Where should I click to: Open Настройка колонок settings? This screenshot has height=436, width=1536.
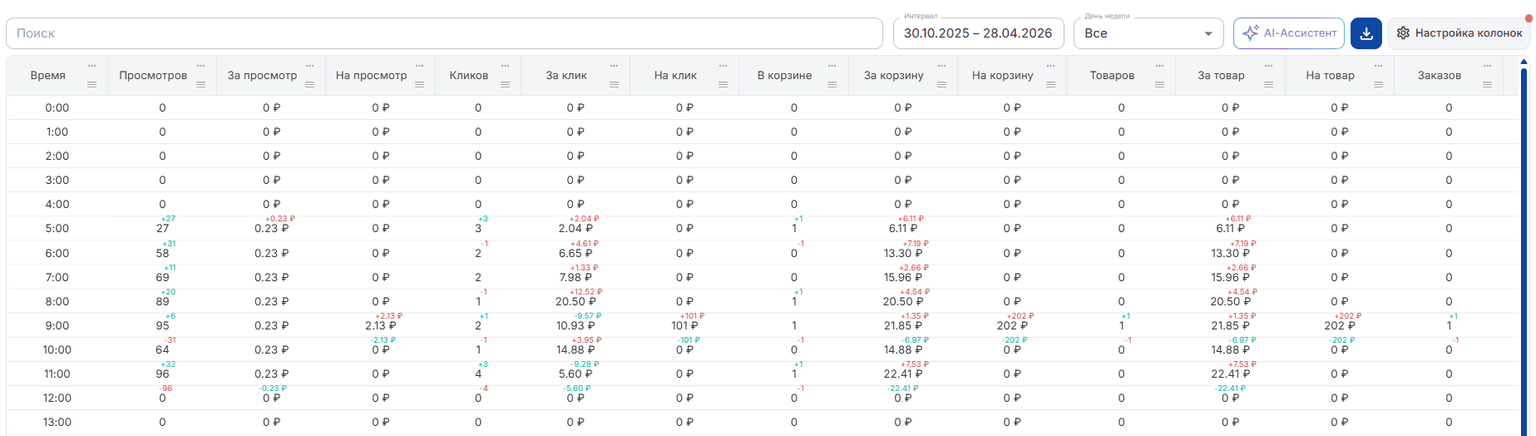coord(1459,33)
